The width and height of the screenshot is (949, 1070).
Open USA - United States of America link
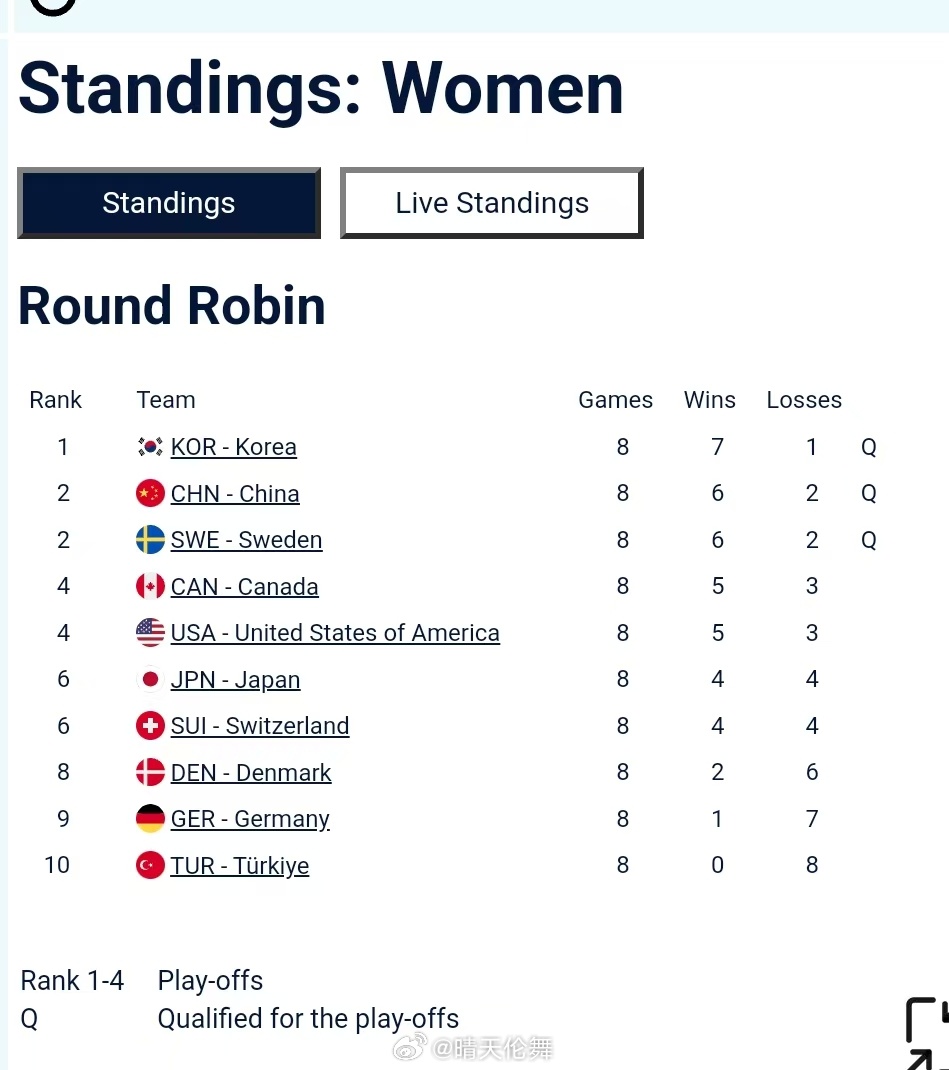pos(335,633)
